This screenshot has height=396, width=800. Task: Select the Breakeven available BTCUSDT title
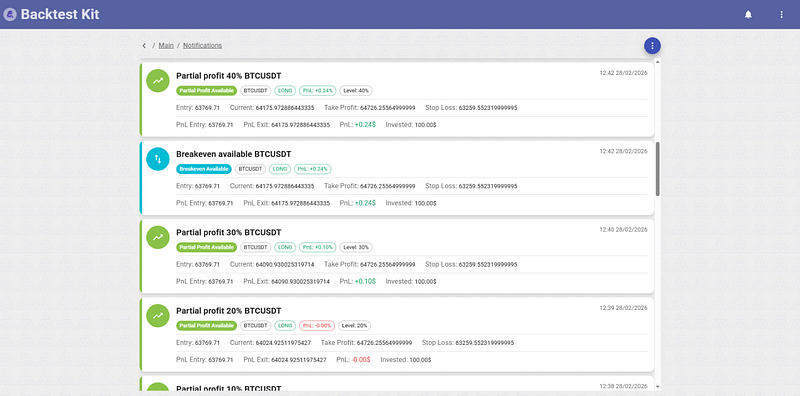click(x=234, y=154)
